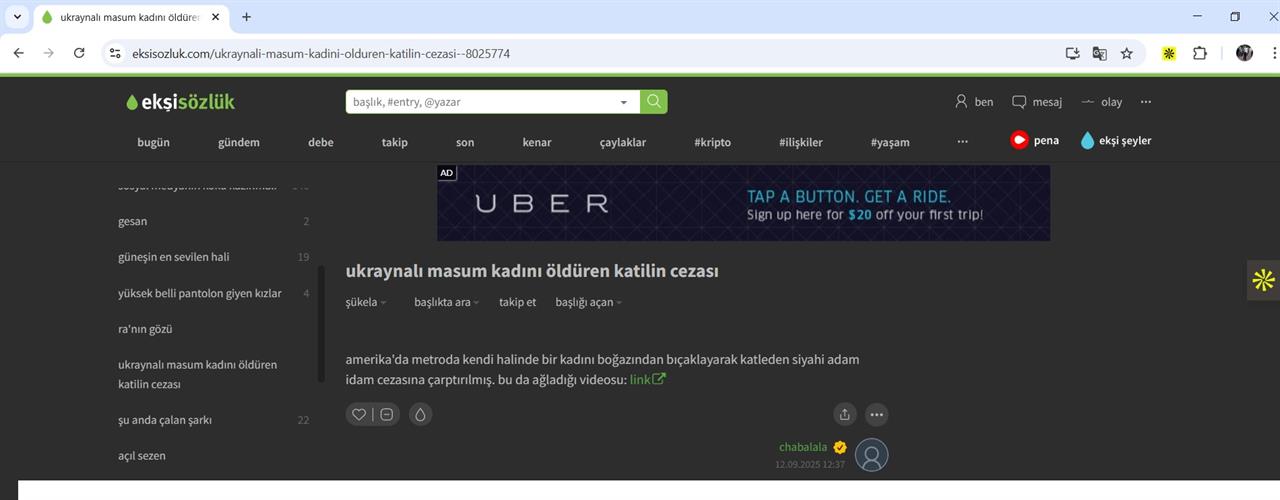Select the debe navigation tab
Image resolution: width=1280 pixels, height=500 pixels.
[x=321, y=142]
